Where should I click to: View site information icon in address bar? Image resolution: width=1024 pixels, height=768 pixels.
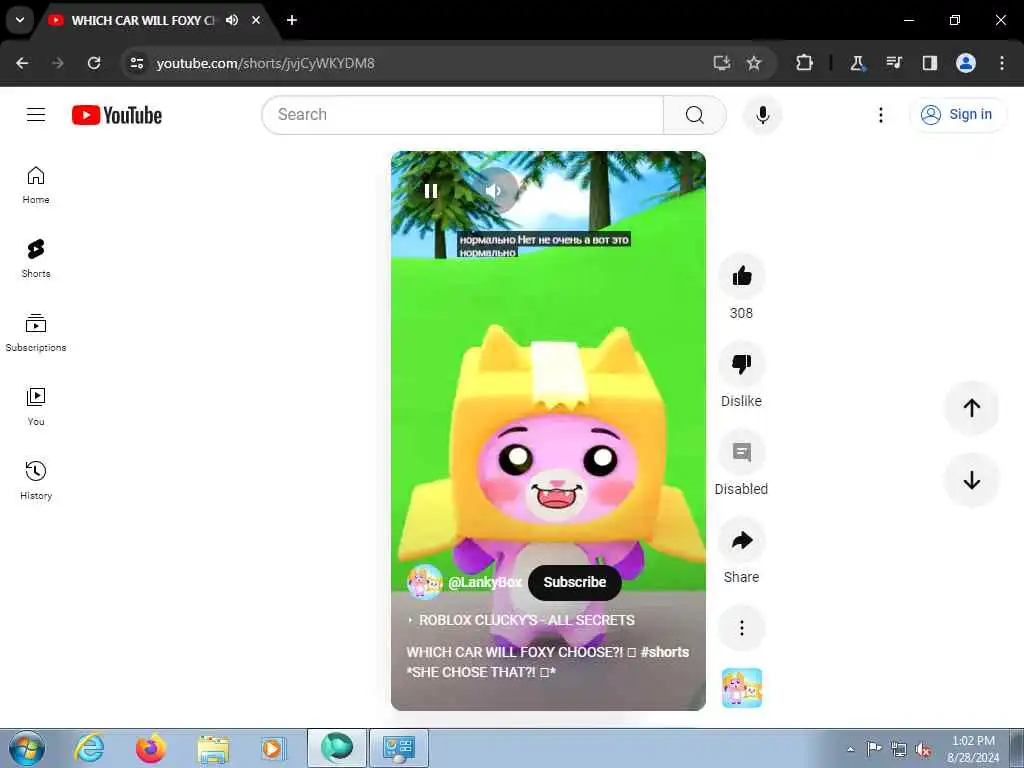(137, 63)
